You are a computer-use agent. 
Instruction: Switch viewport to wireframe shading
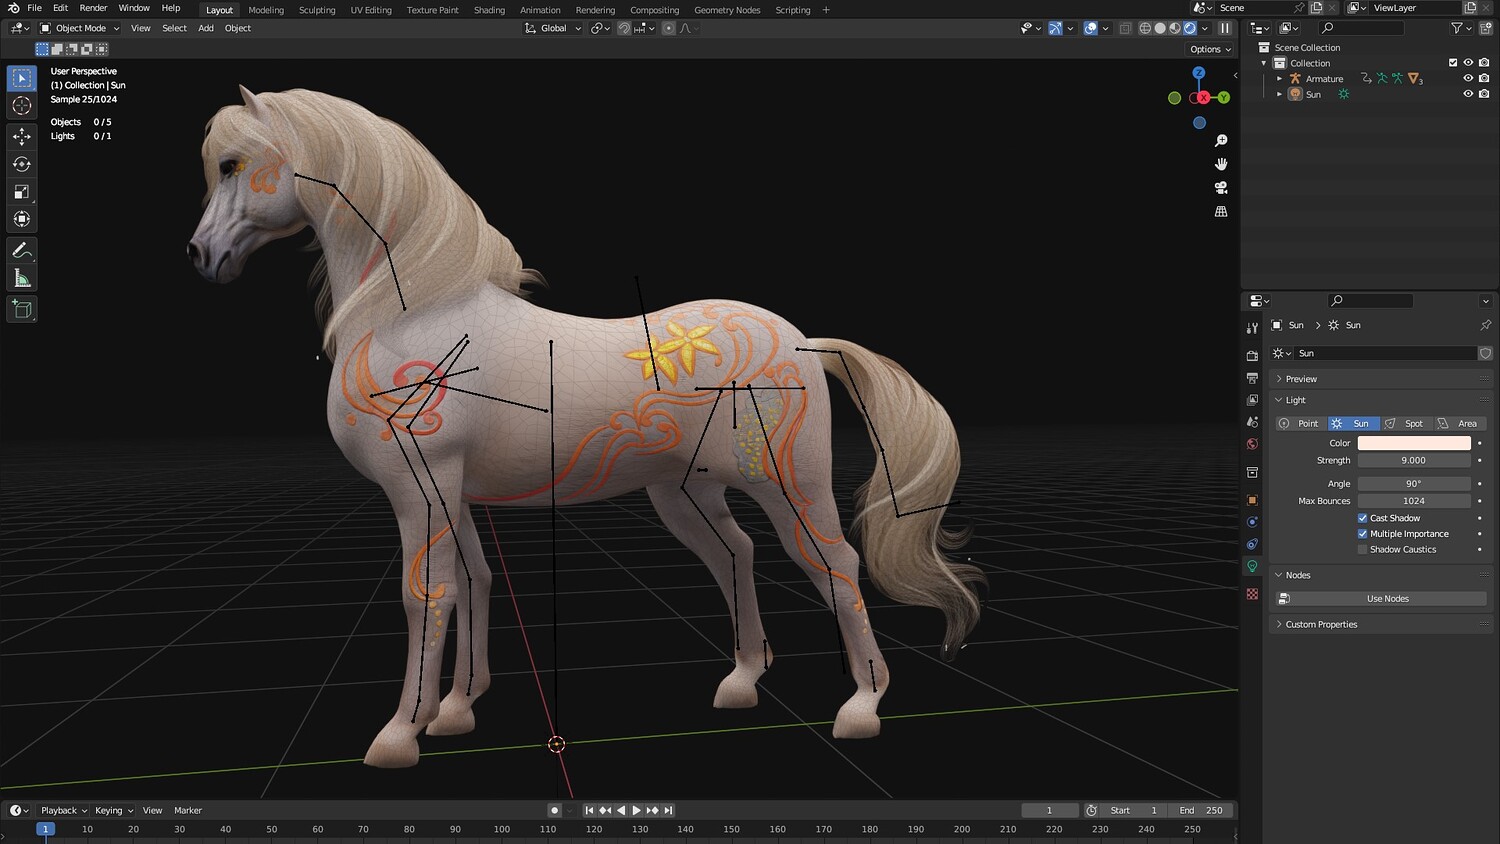(1145, 28)
